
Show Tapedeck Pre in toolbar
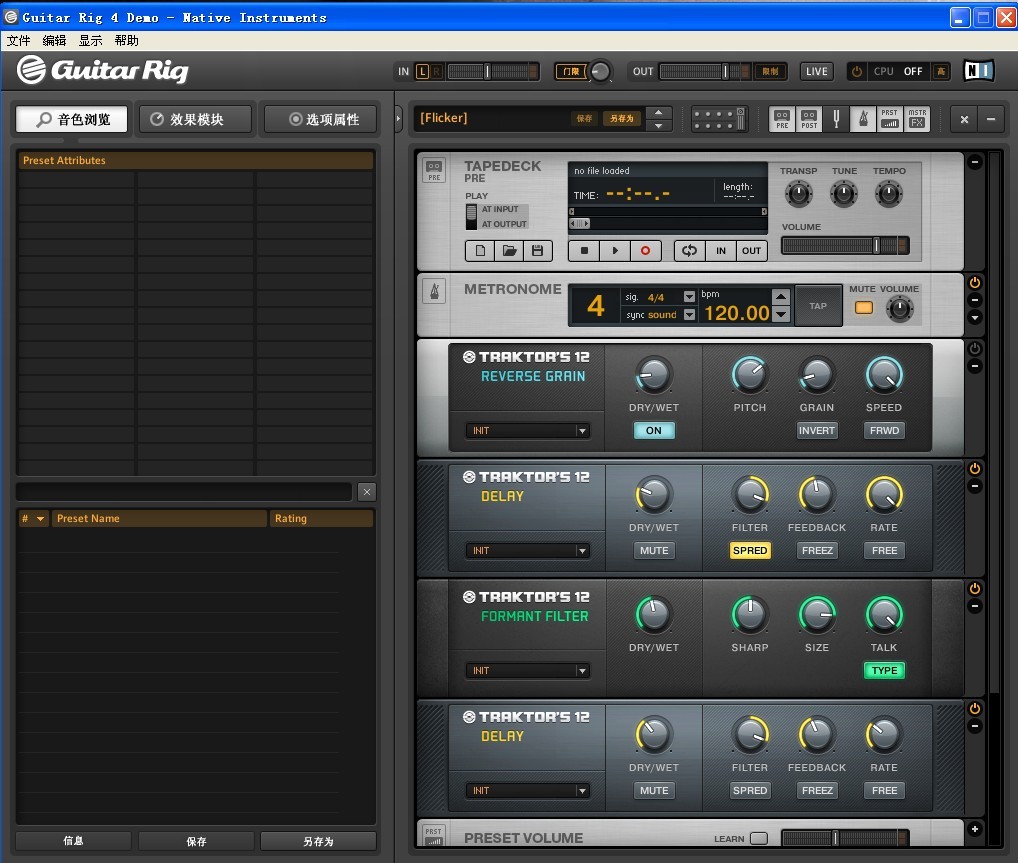[782, 119]
